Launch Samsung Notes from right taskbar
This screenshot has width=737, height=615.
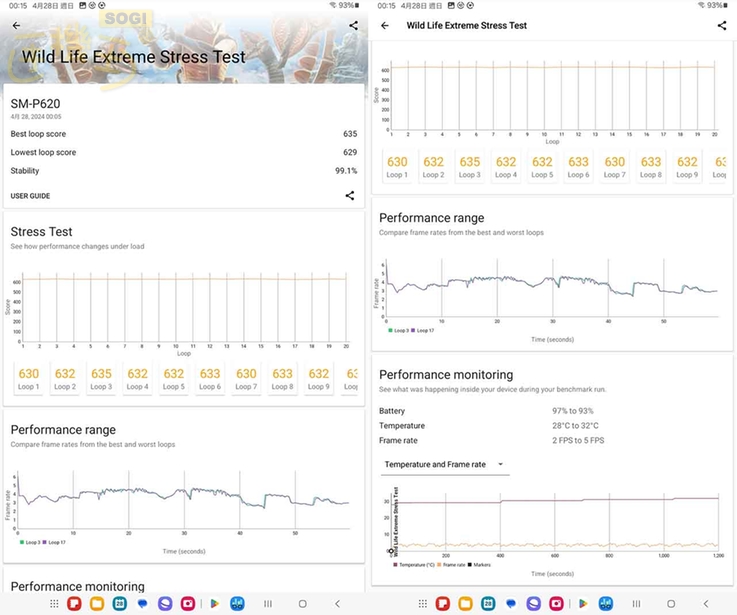443,603
